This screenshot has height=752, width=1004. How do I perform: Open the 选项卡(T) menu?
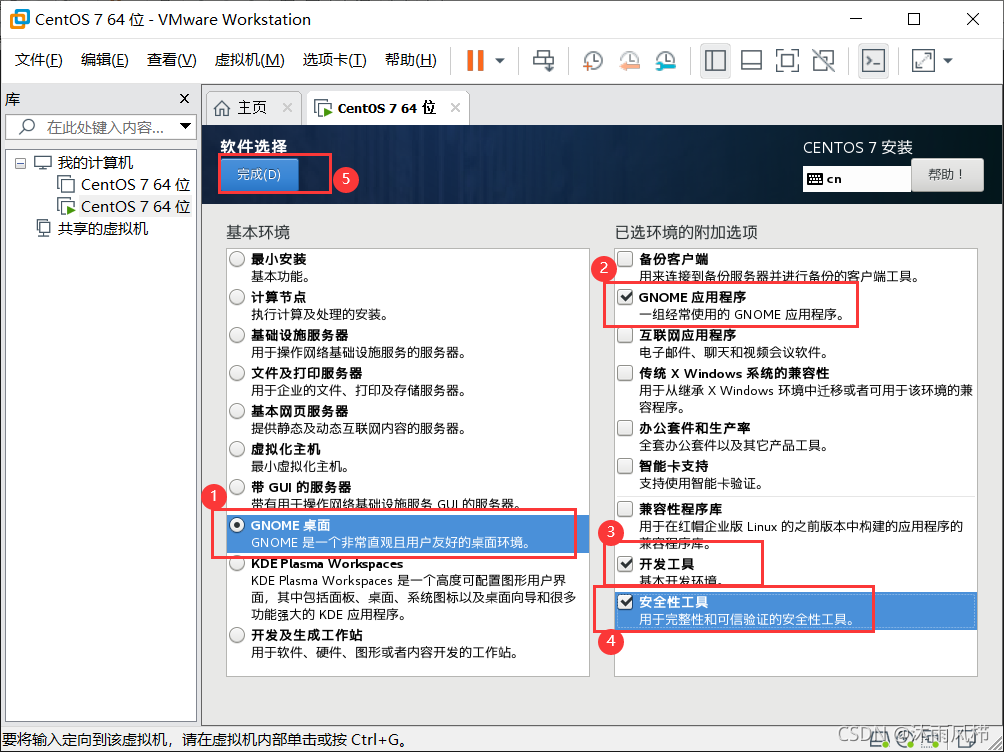coord(334,60)
